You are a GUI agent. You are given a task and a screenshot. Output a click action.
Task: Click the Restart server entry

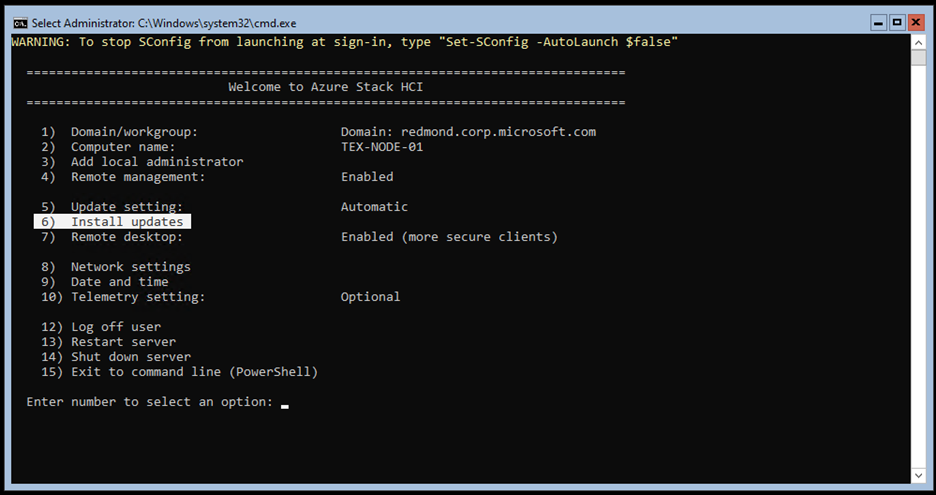(122, 342)
